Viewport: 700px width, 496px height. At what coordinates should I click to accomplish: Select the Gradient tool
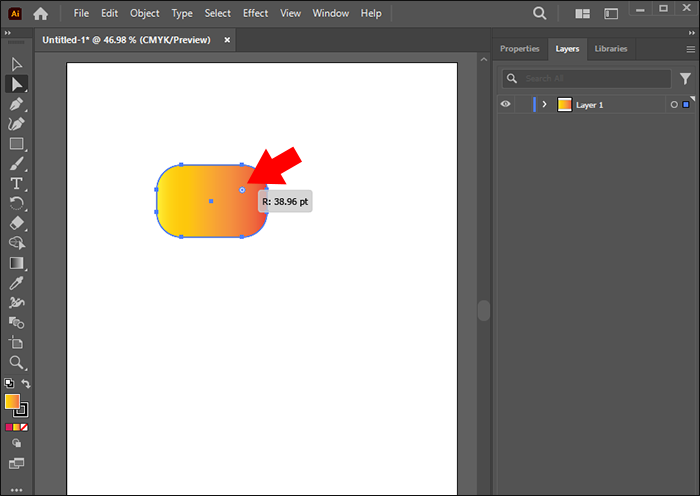click(17, 263)
